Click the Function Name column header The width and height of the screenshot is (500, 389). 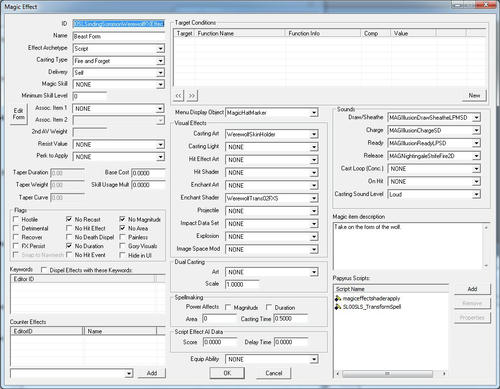[x=239, y=33]
